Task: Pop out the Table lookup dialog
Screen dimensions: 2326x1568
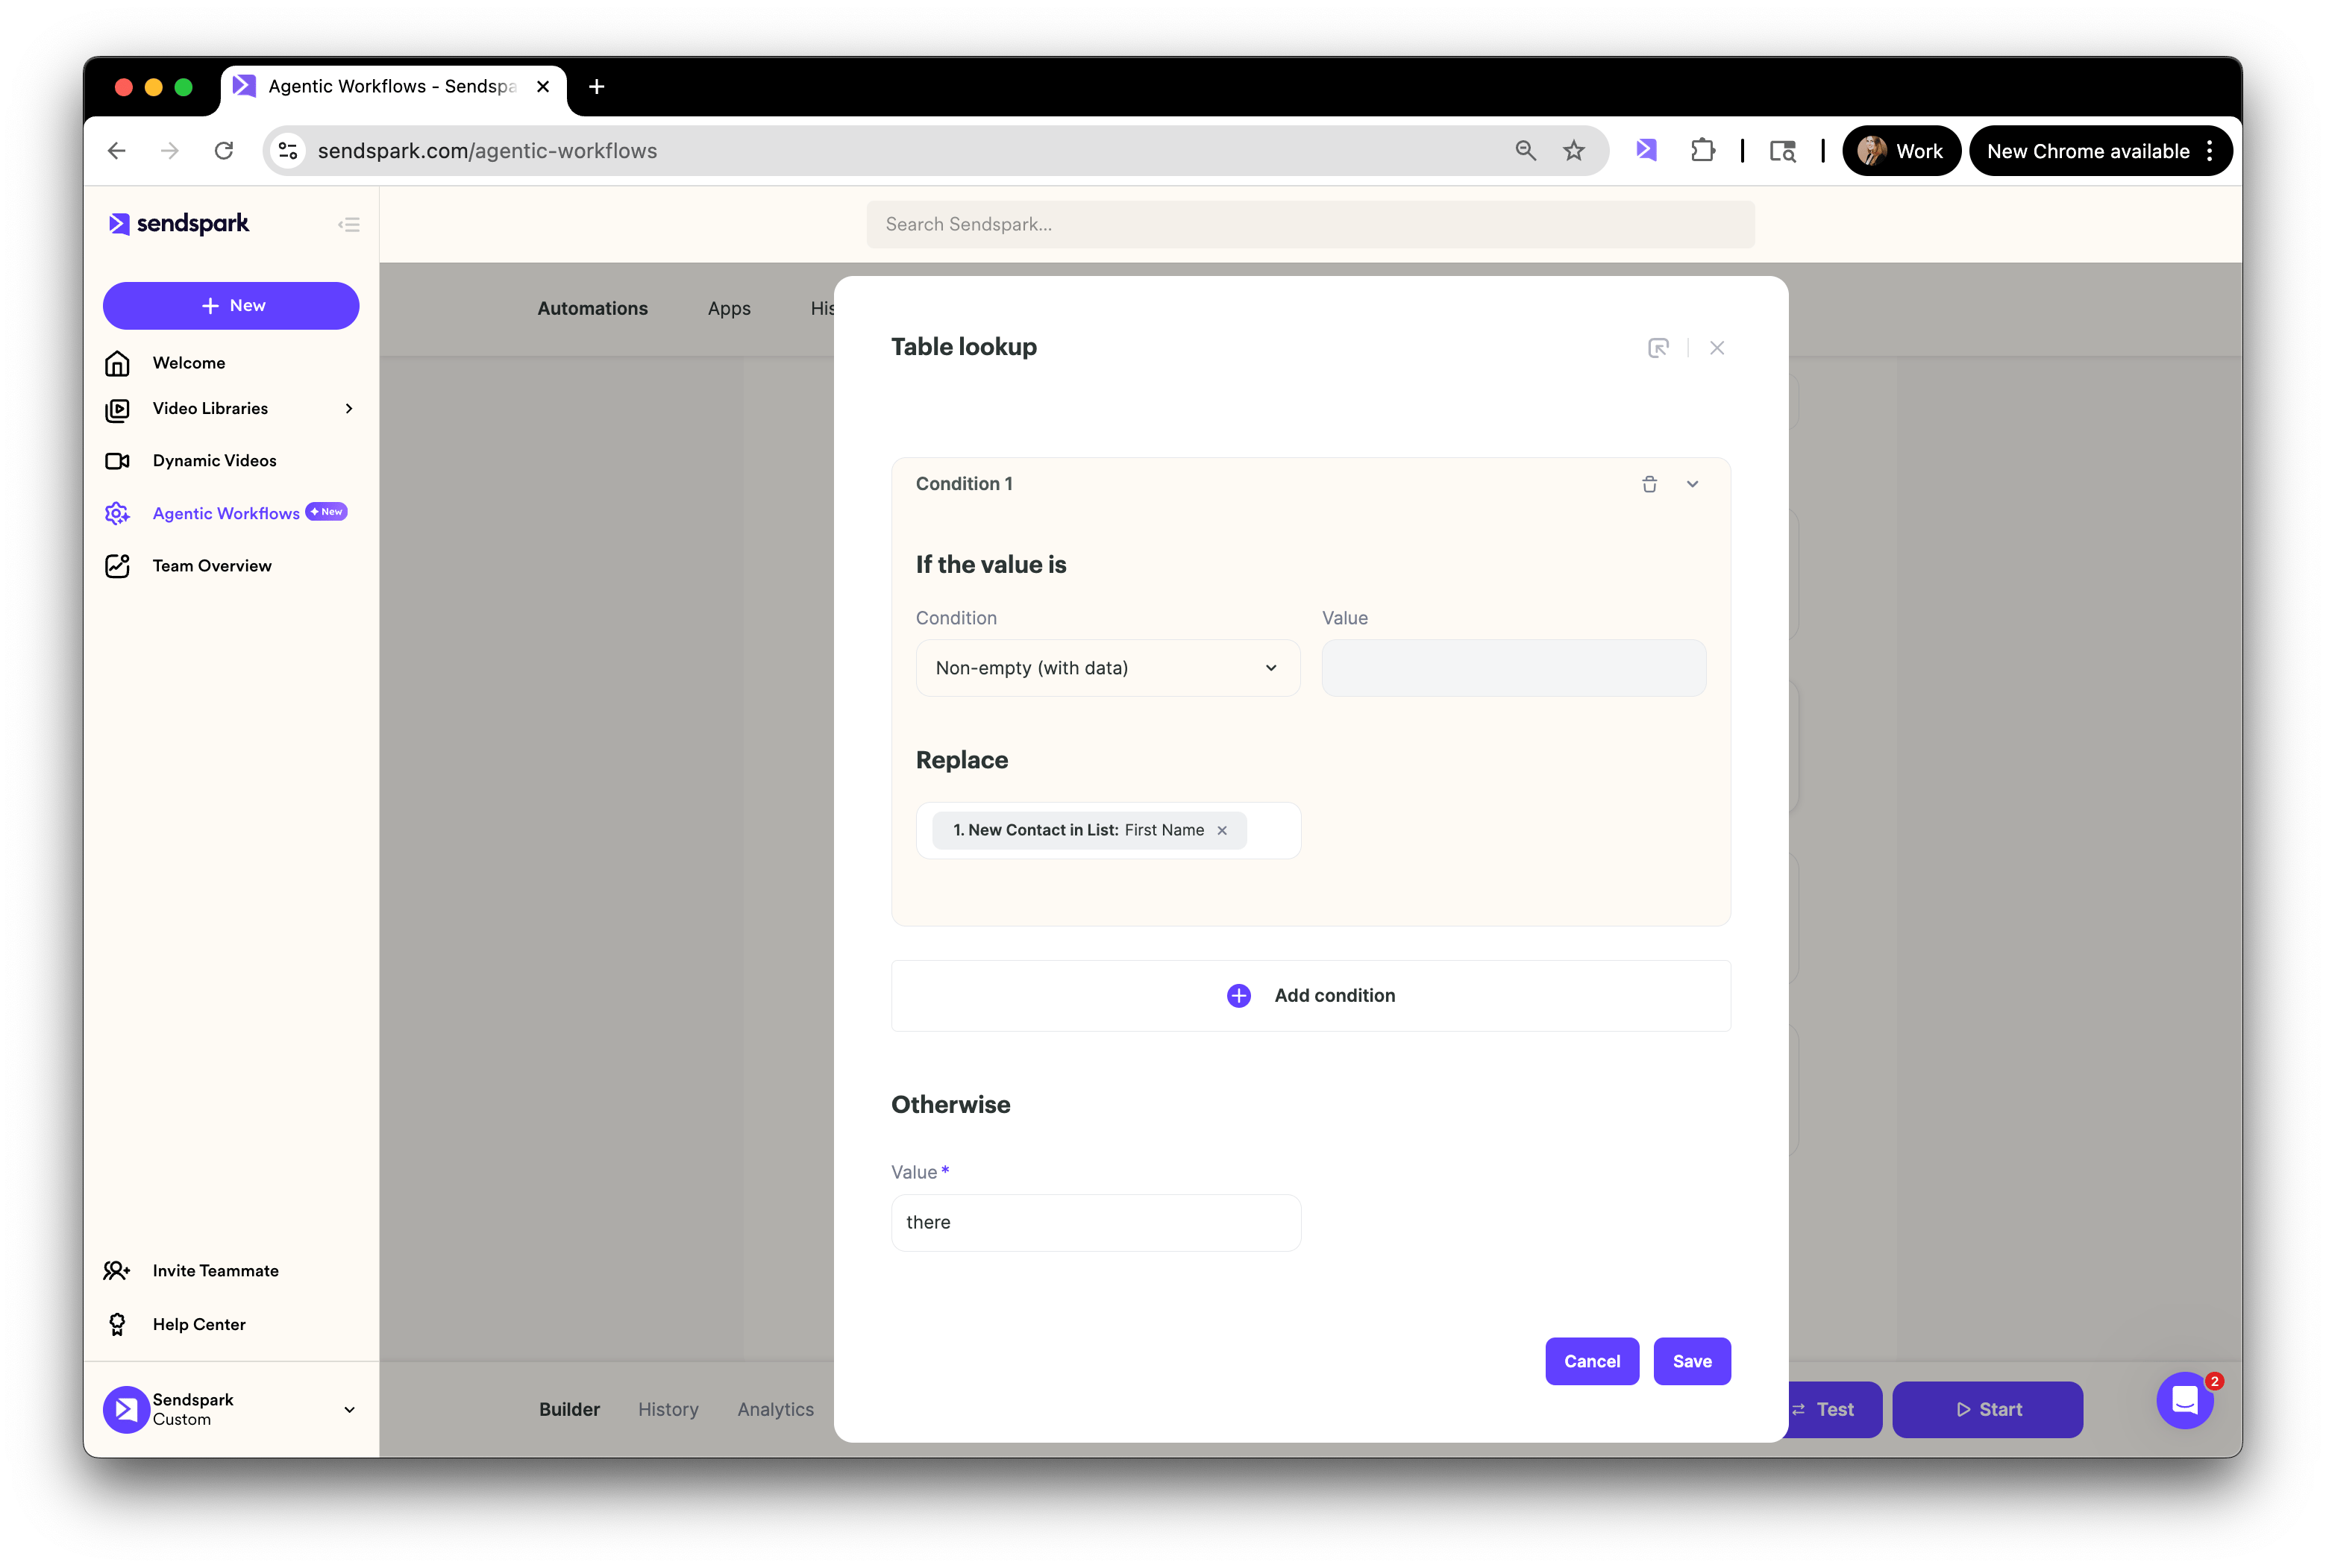Action: [x=1658, y=348]
